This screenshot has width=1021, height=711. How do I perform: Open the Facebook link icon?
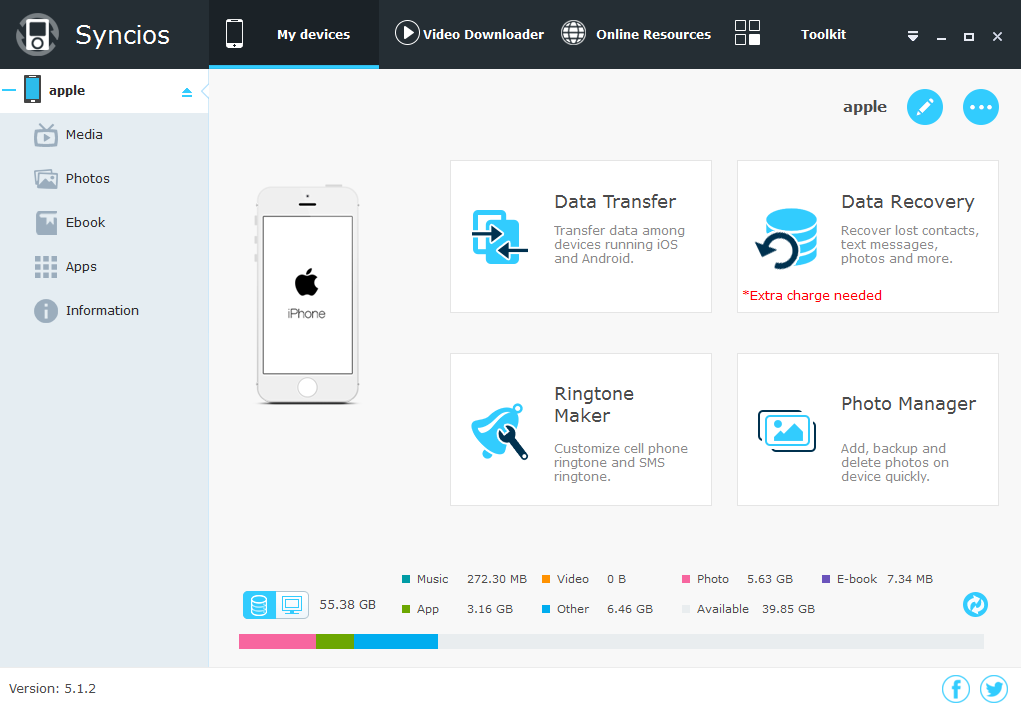[x=956, y=689]
